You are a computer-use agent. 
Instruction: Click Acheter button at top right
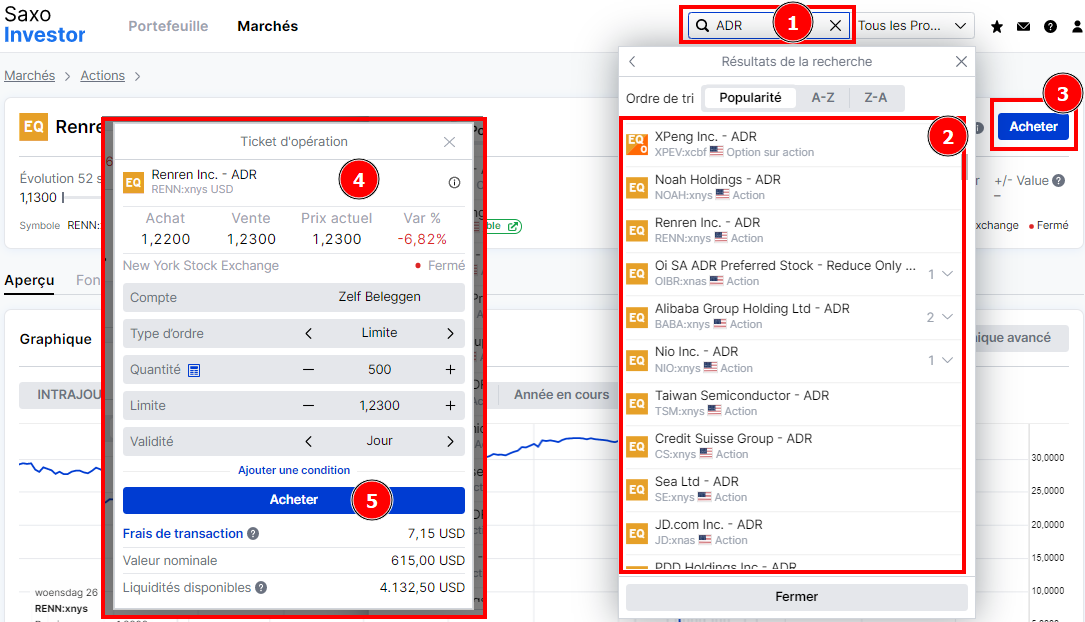click(x=1033, y=127)
